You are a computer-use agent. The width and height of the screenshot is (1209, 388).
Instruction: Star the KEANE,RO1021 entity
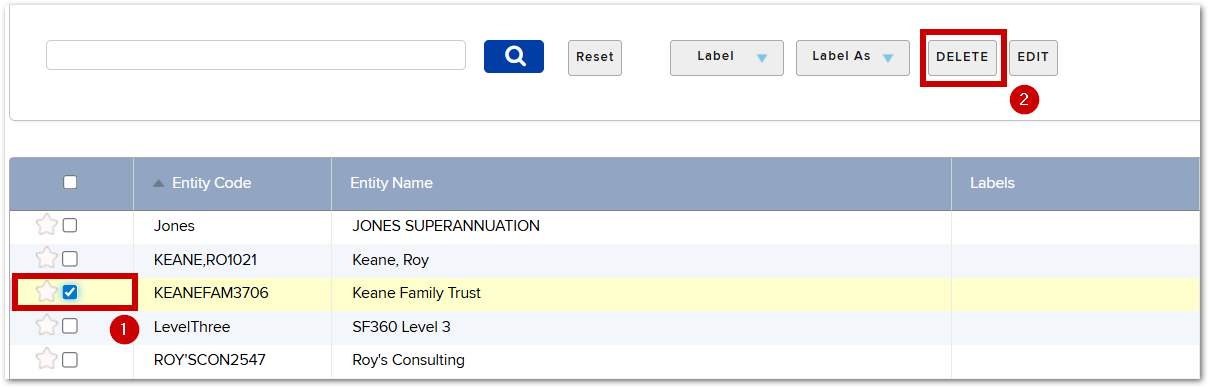pos(47,259)
